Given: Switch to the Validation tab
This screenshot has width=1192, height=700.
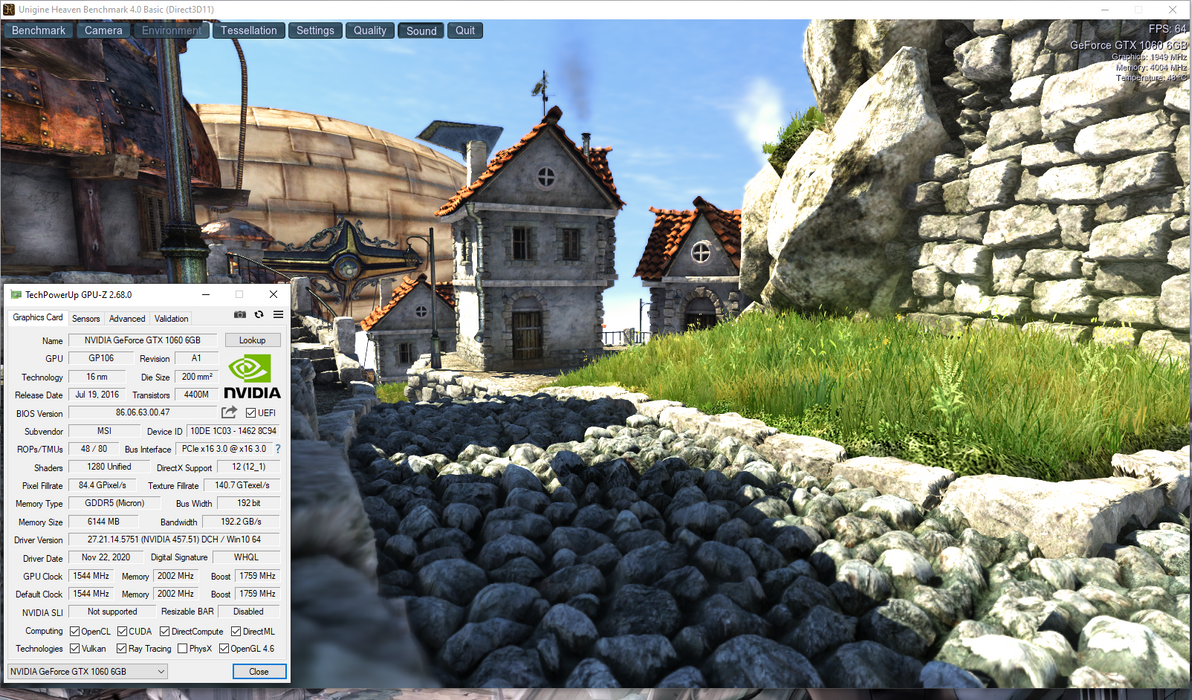Looking at the screenshot, I should click(171, 318).
